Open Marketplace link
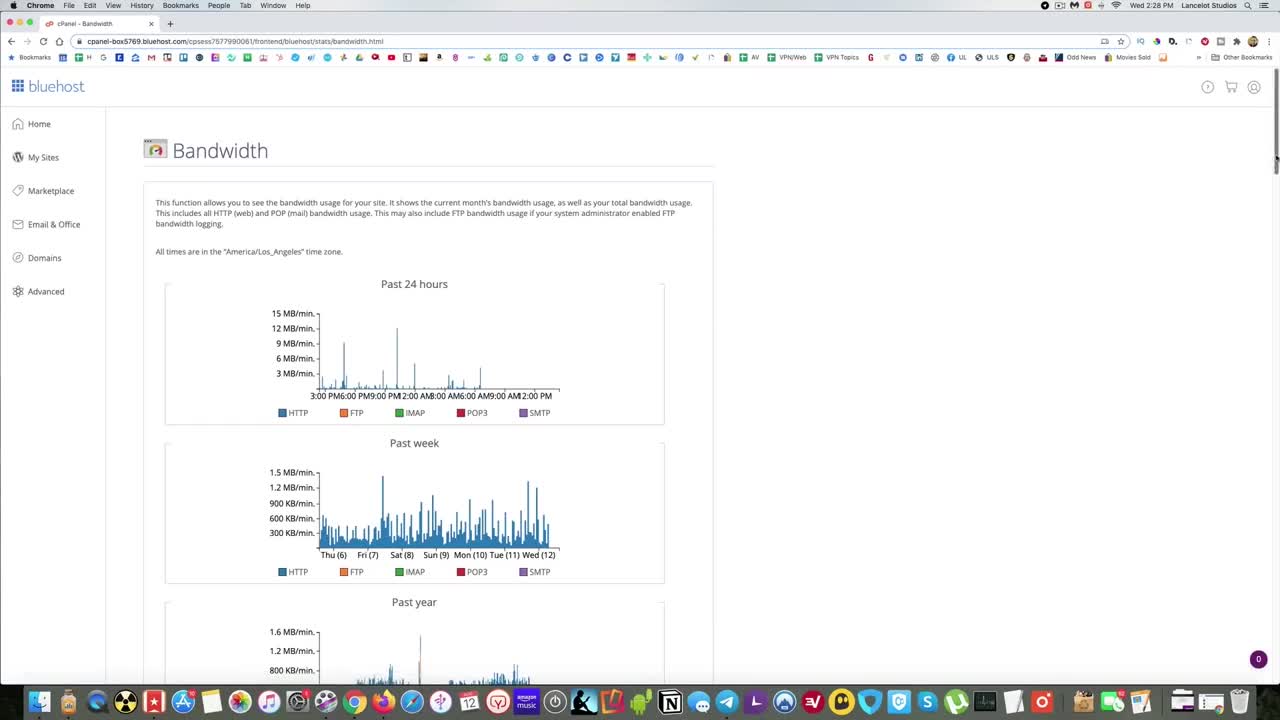 tap(51, 191)
